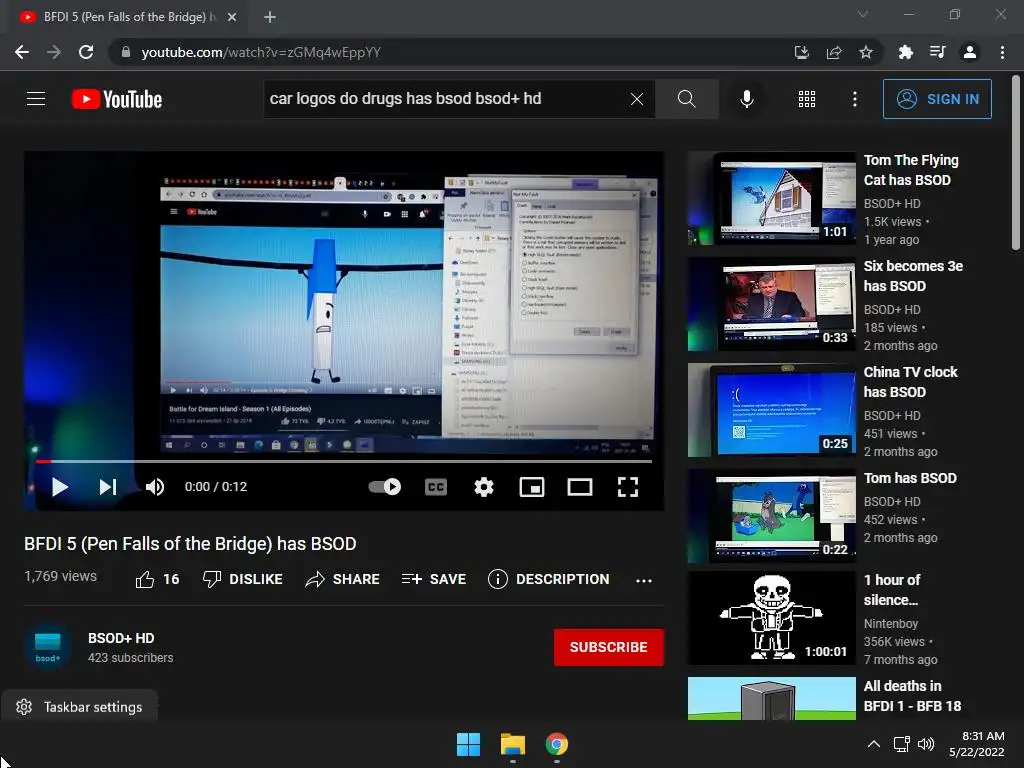
Task: Click the page vertical scrollbar
Action: tap(1016, 162)
